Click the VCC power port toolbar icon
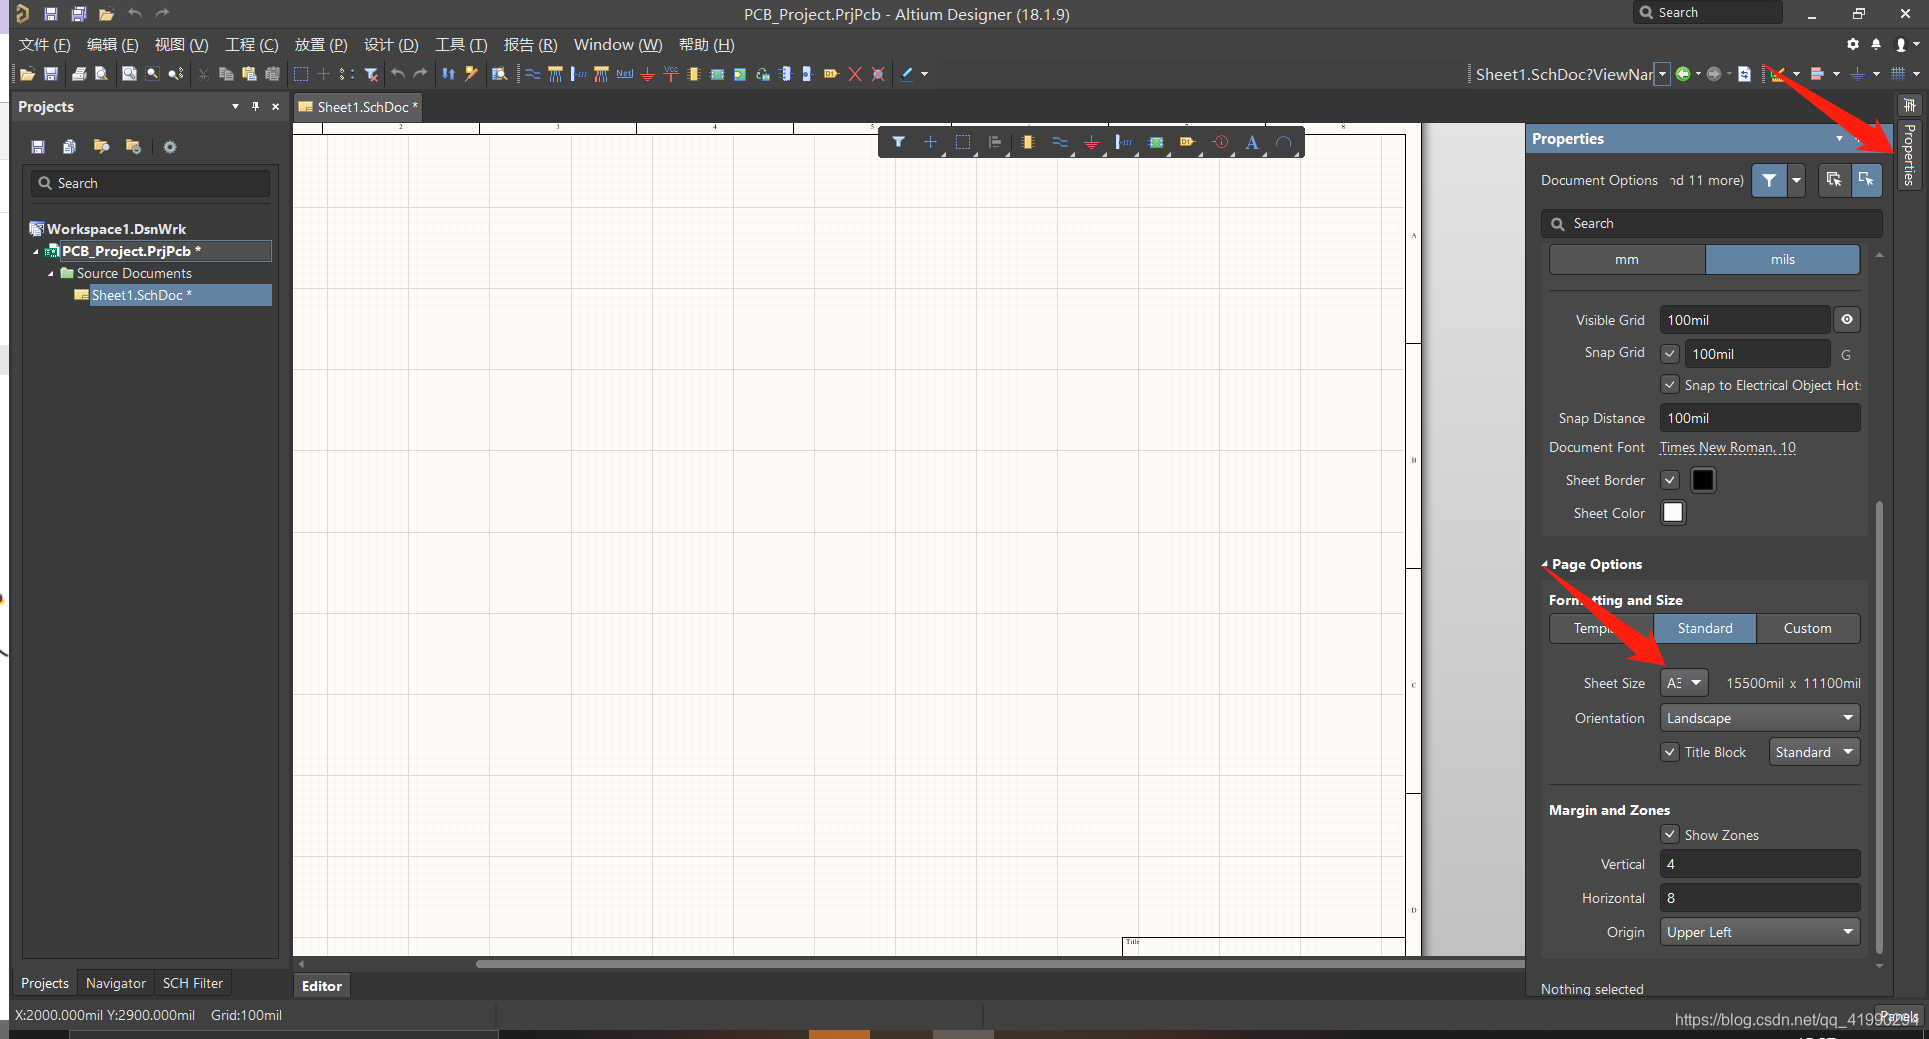Screen dimensions: 1929x1039 pyautogui.click(x=670, y=74)
